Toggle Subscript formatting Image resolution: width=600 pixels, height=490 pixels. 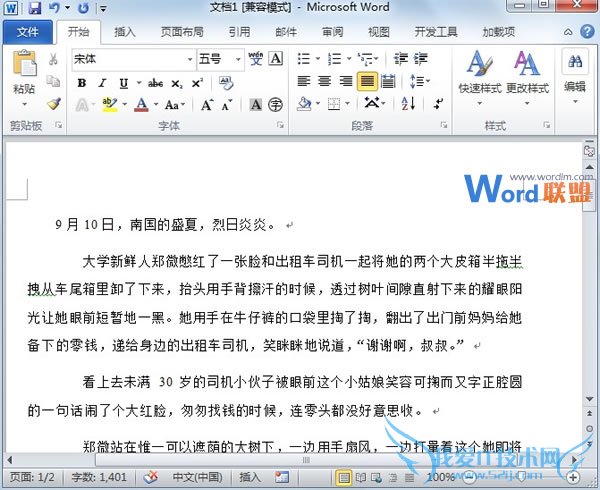tap(177, 83)
